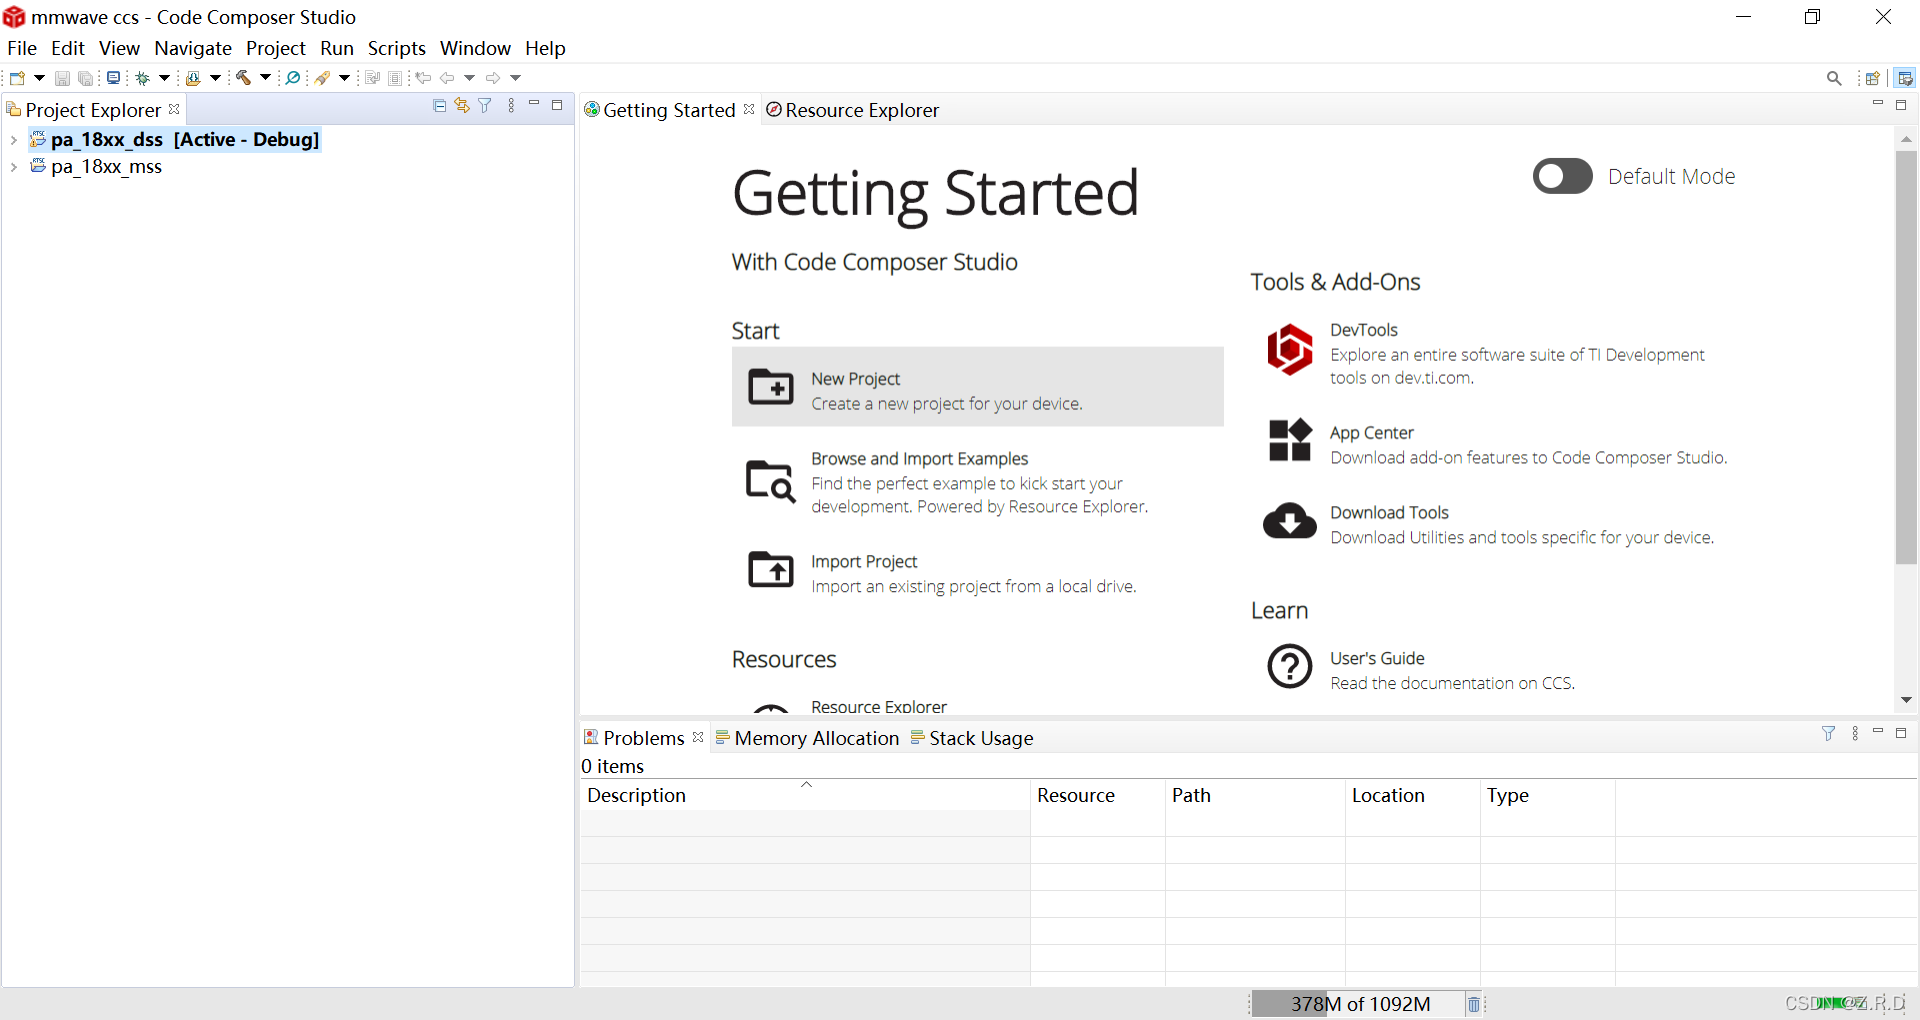Open the dropdown beside the Open Type icon

coord(215,78)
